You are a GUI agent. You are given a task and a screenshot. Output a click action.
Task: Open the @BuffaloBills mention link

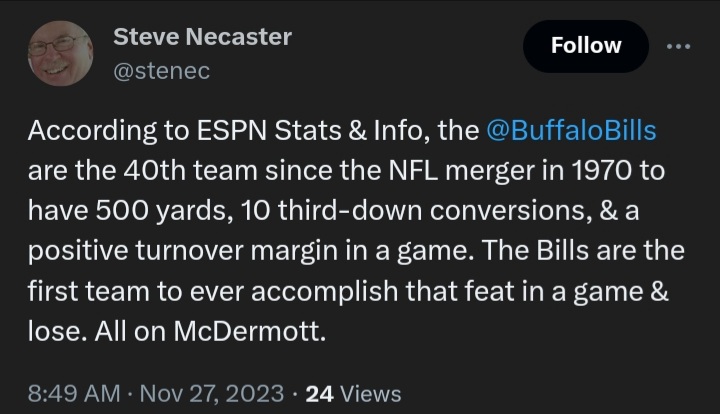click(570, 131)
